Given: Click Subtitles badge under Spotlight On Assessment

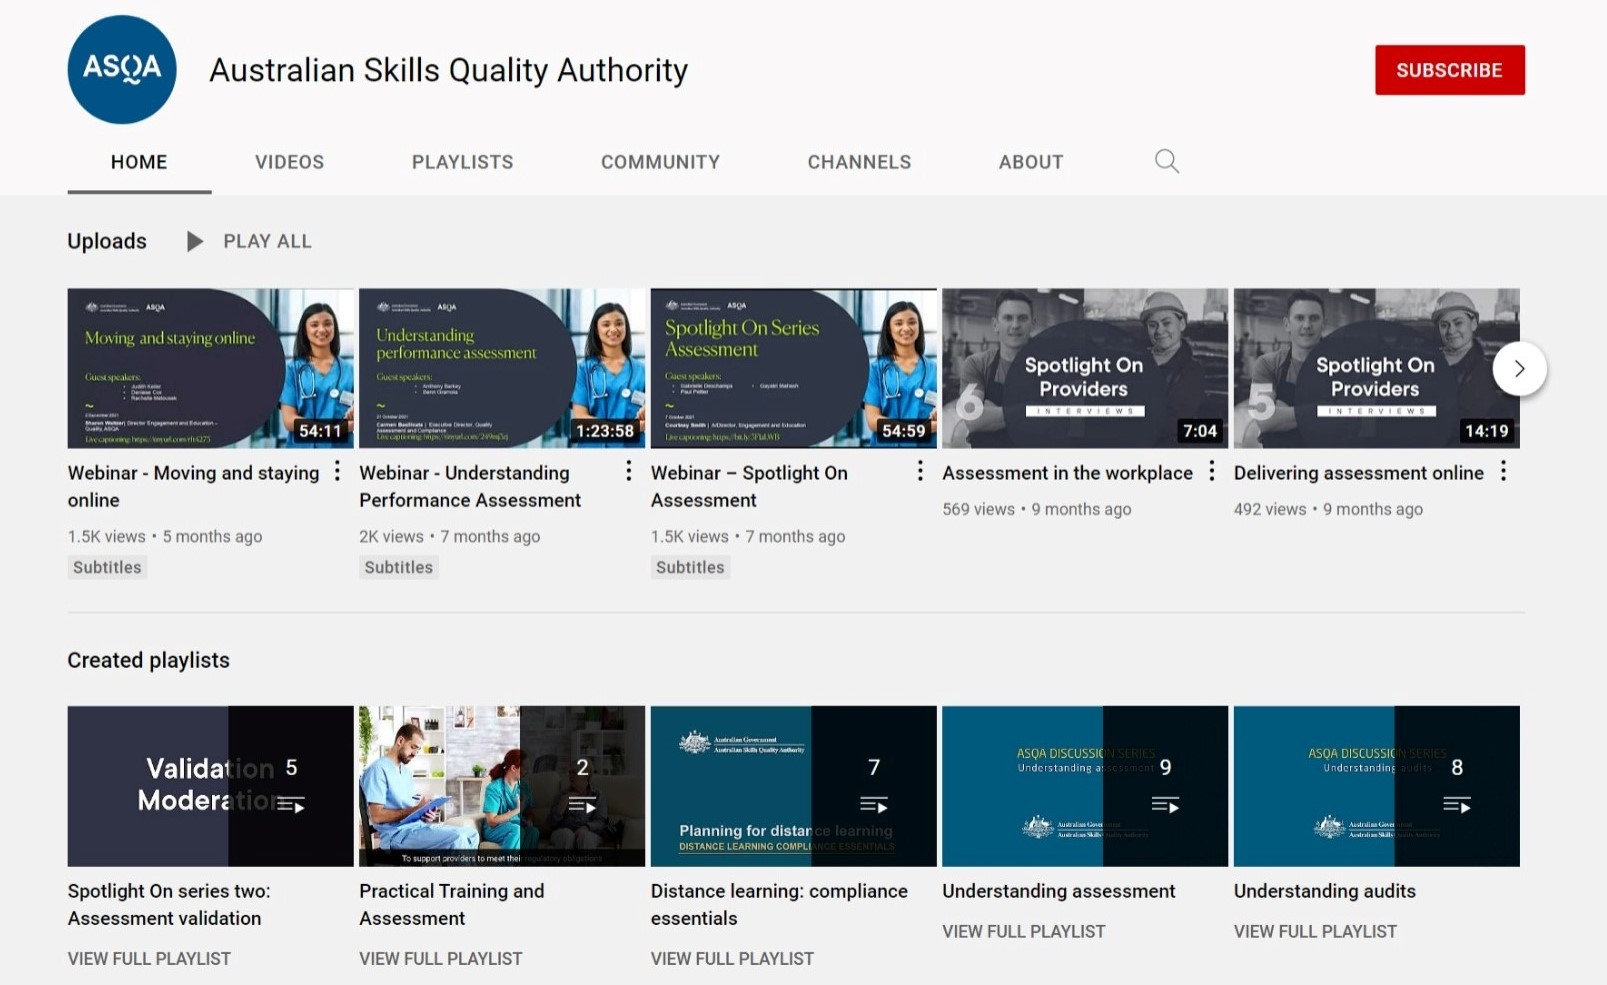Looking at the screenshot, I should [690, 567].
